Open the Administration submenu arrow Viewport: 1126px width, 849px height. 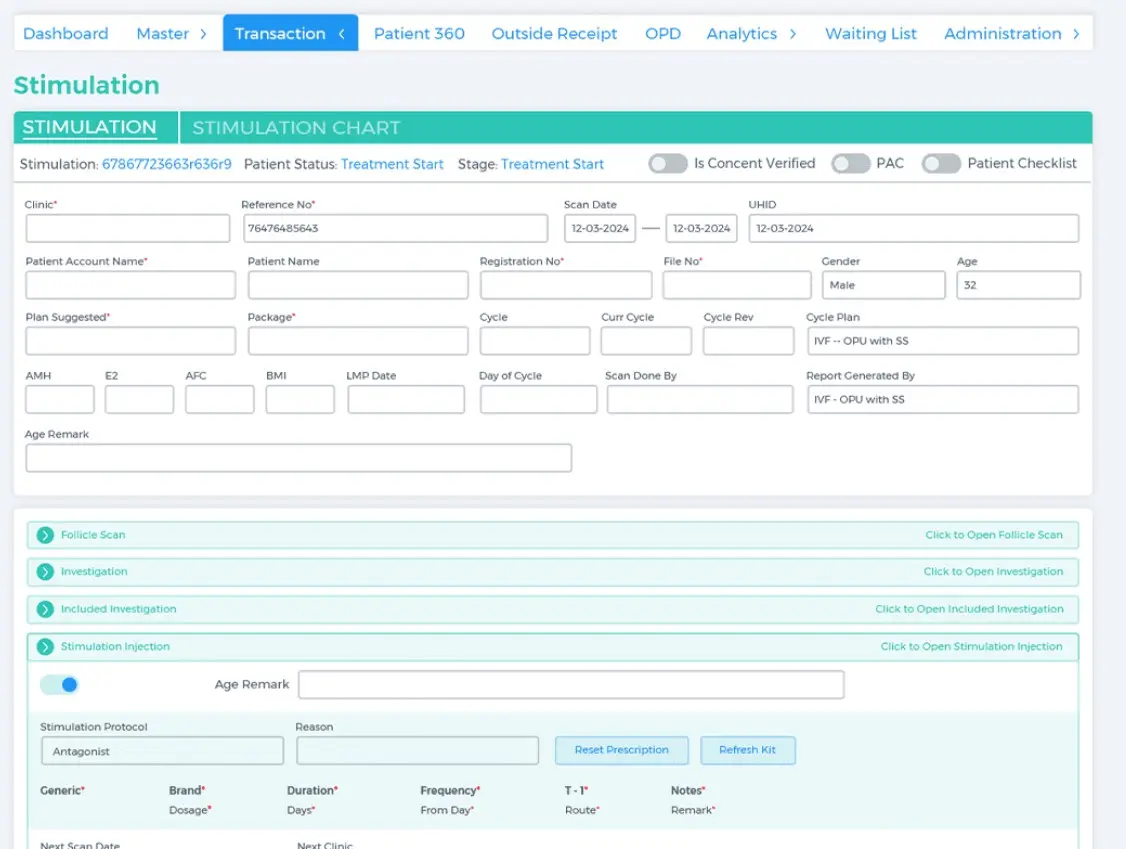[x=1076, y=33]
